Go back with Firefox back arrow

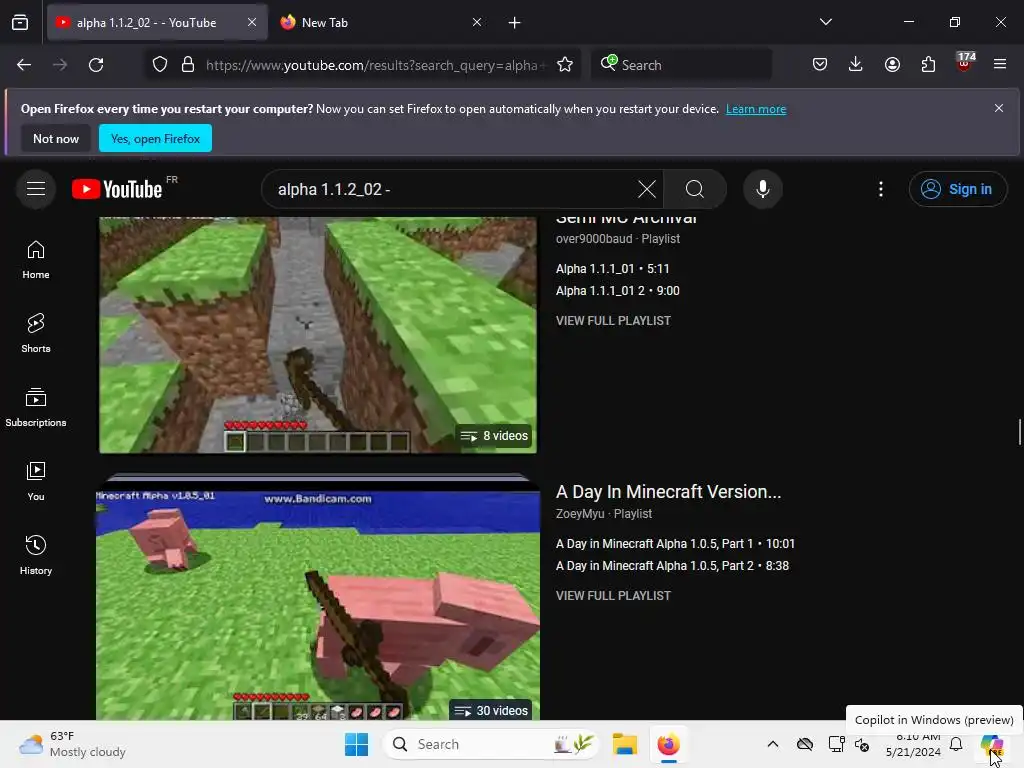point(24,65)
